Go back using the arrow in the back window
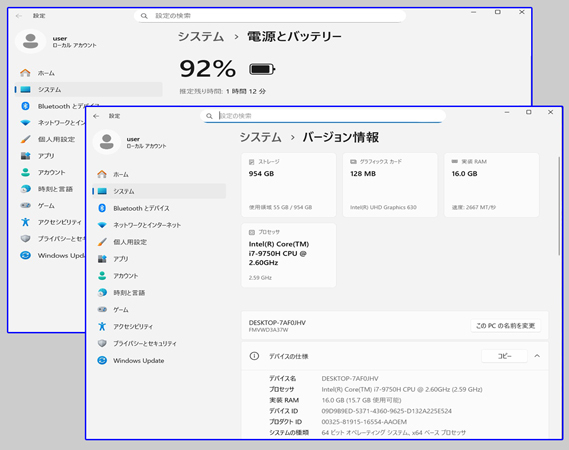Image resolution: width=569 pixels, height=450 pixels. [x=19, y=16]
